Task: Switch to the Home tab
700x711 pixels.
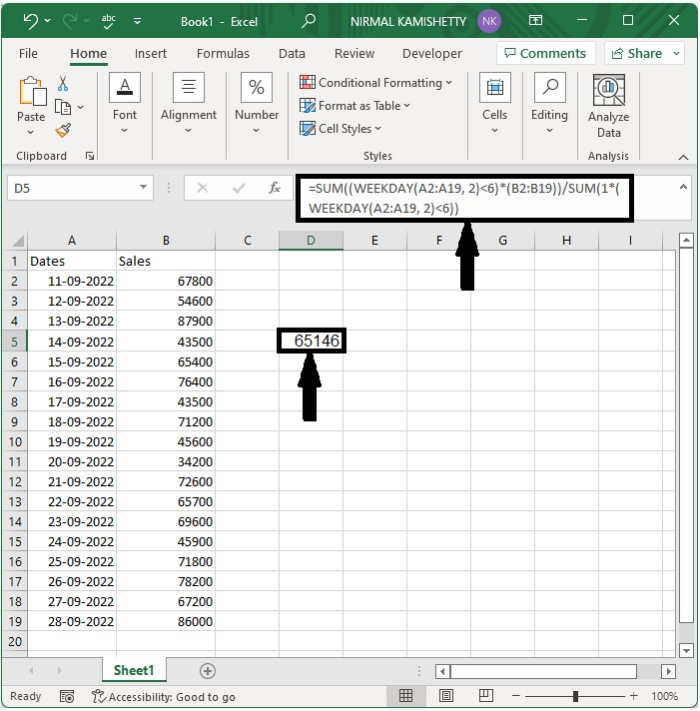Action: point(88,54)
